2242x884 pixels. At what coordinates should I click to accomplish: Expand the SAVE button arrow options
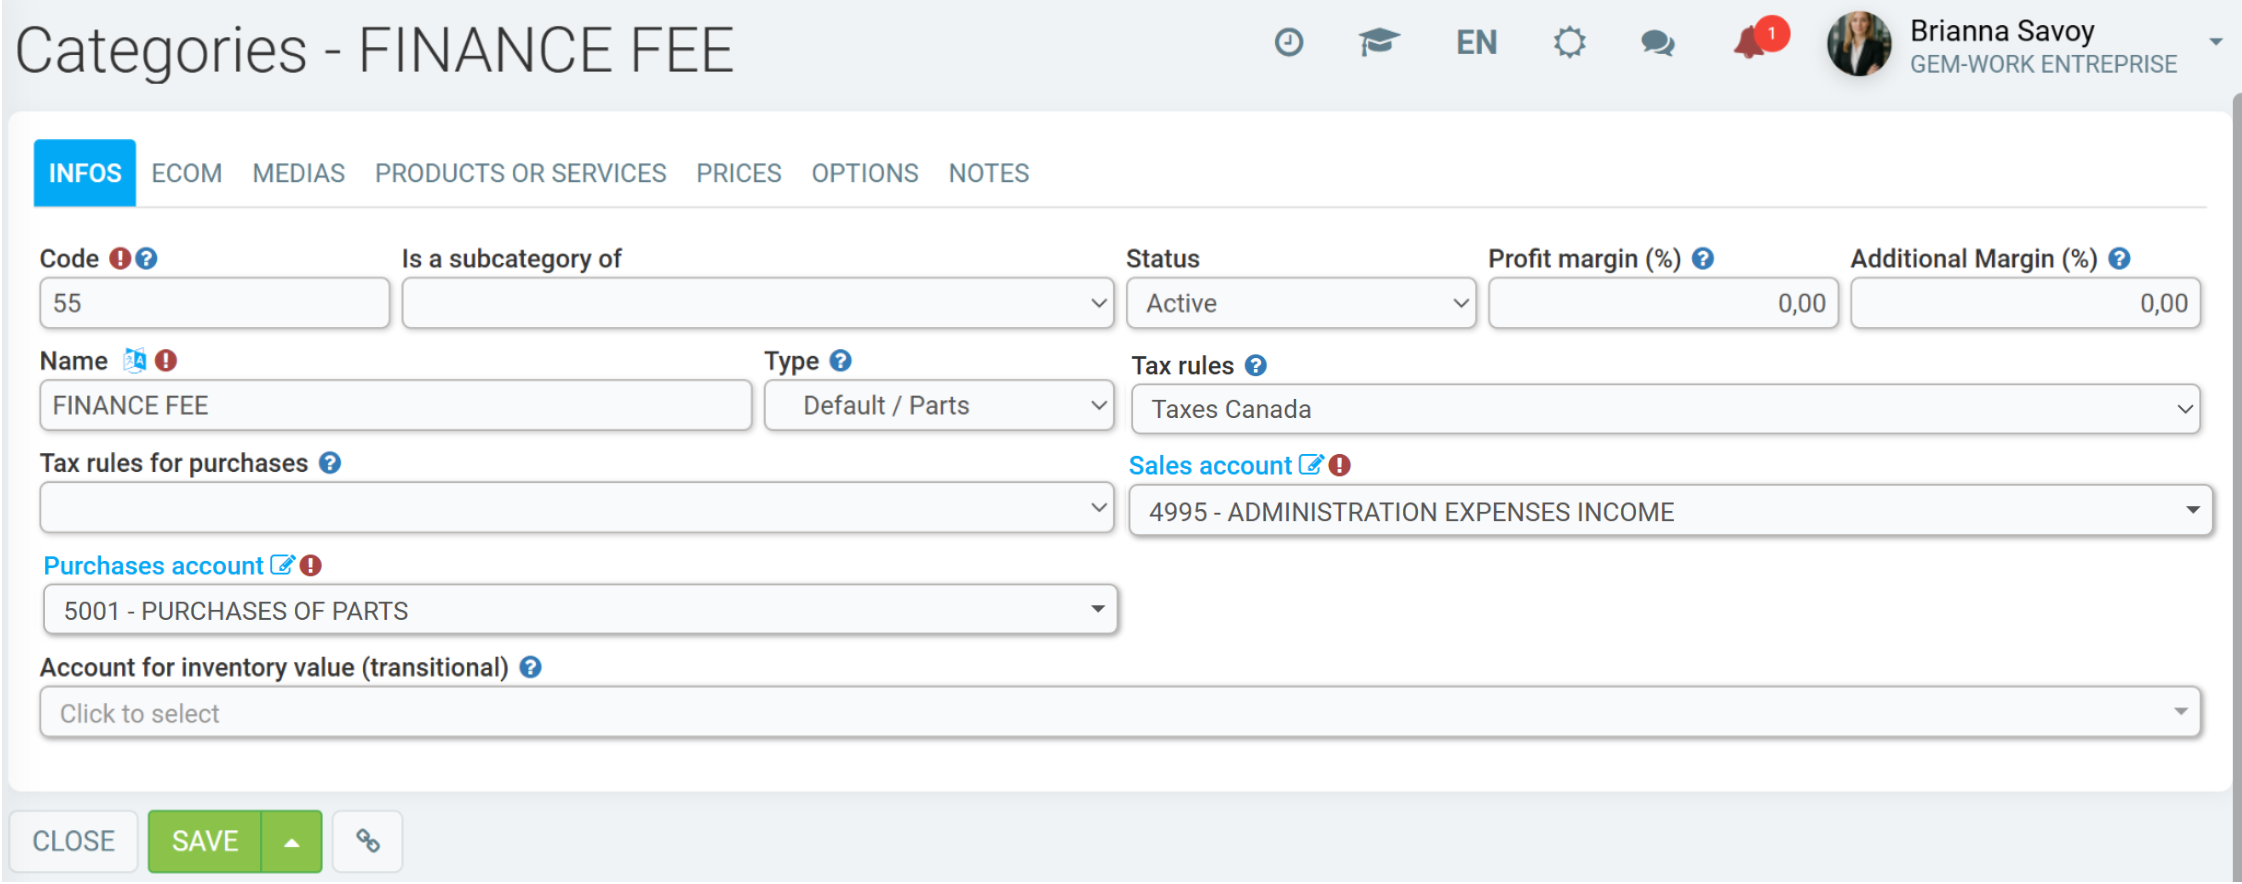[292, 841]
